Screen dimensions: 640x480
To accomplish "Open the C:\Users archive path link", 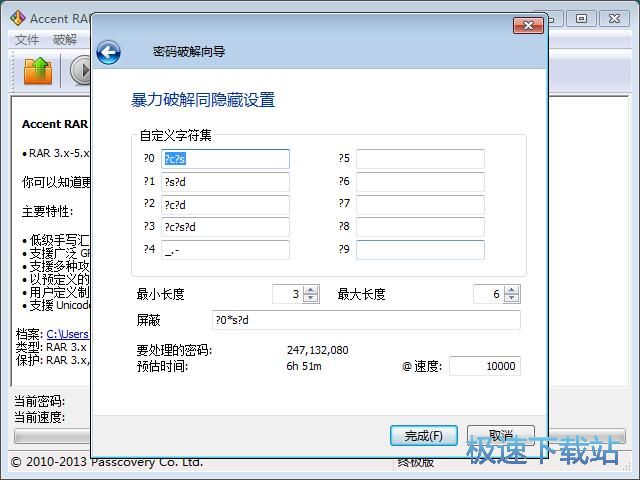I will [67, 334].
